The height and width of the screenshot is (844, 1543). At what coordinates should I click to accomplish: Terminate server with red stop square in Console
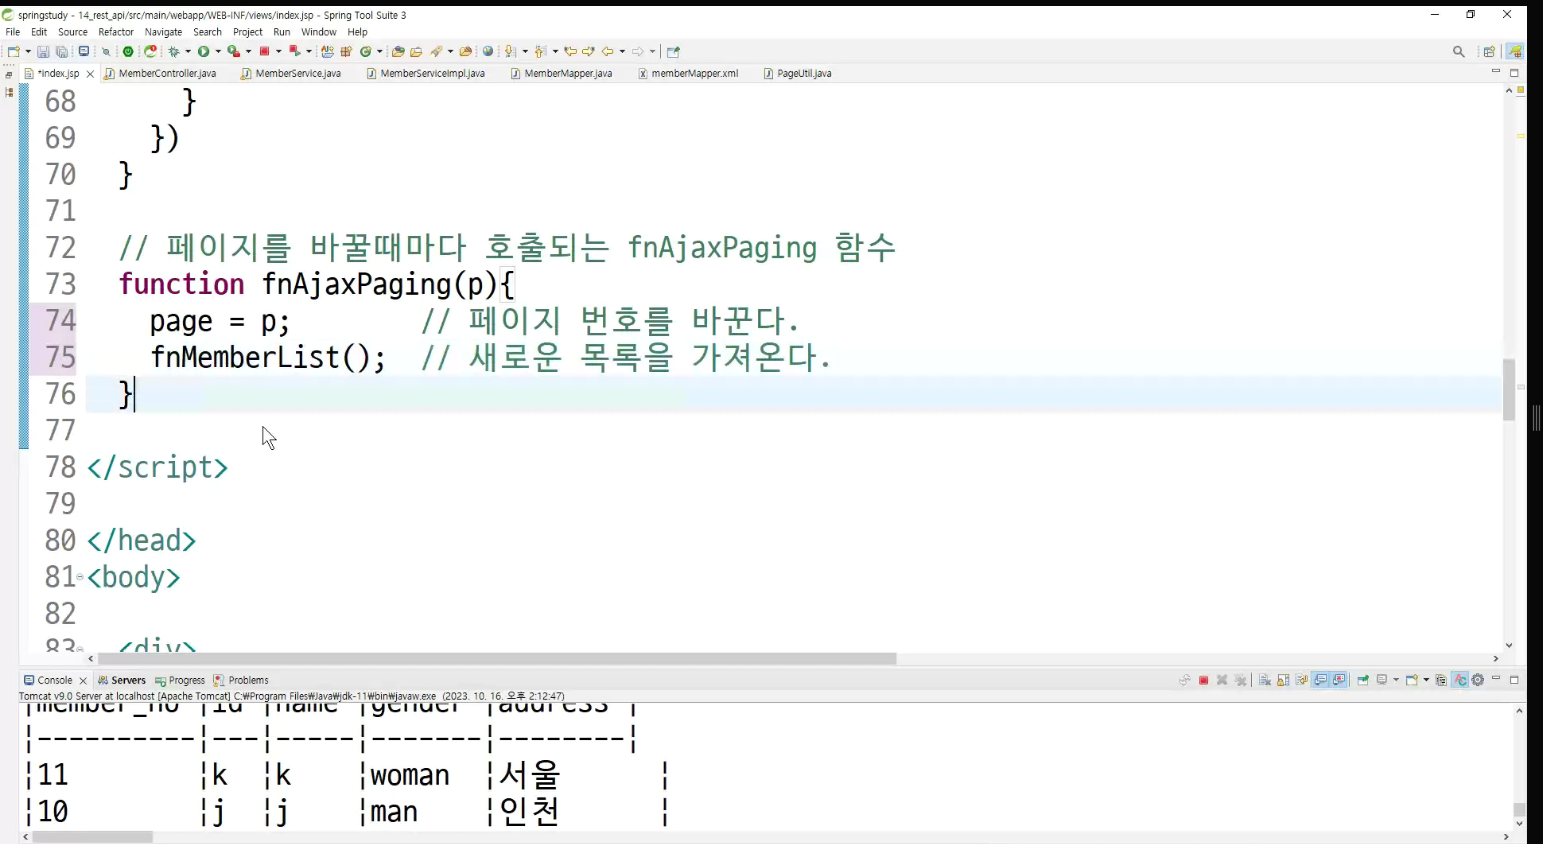click(1203, 680)
